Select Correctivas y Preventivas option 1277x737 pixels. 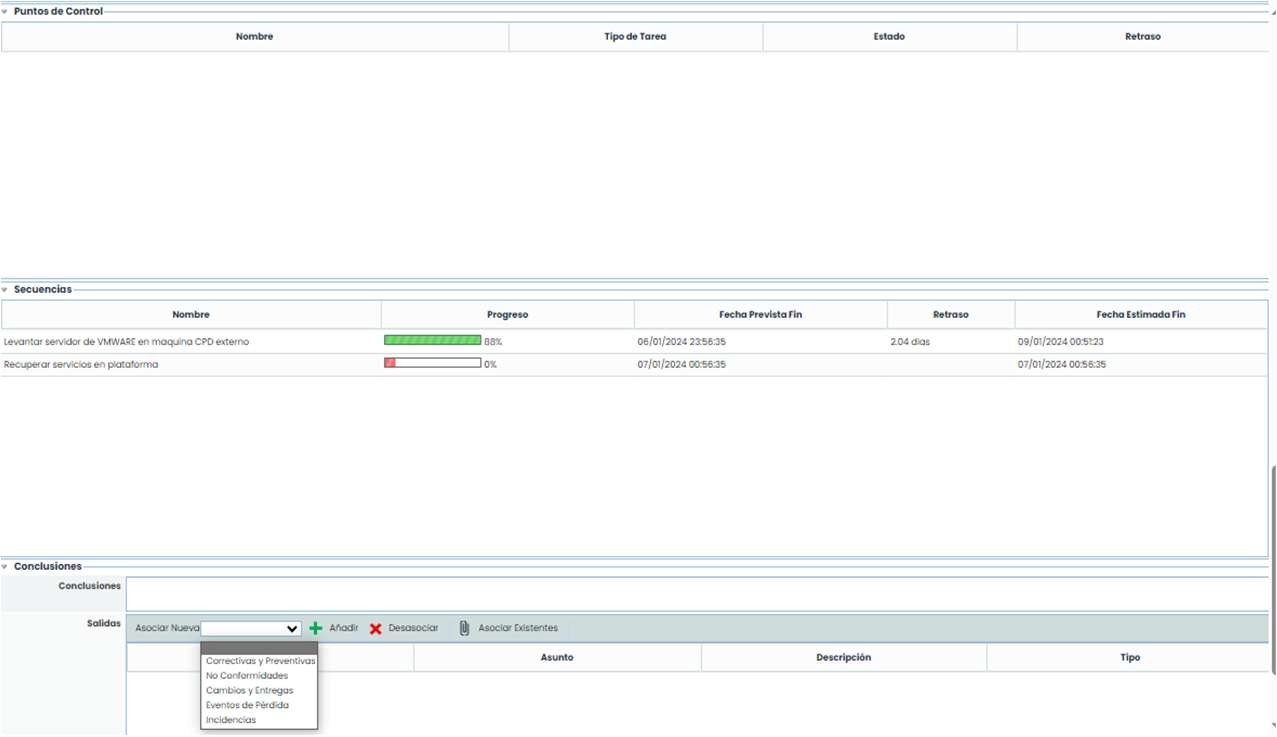pyautogui.click(x=260, y=661)
